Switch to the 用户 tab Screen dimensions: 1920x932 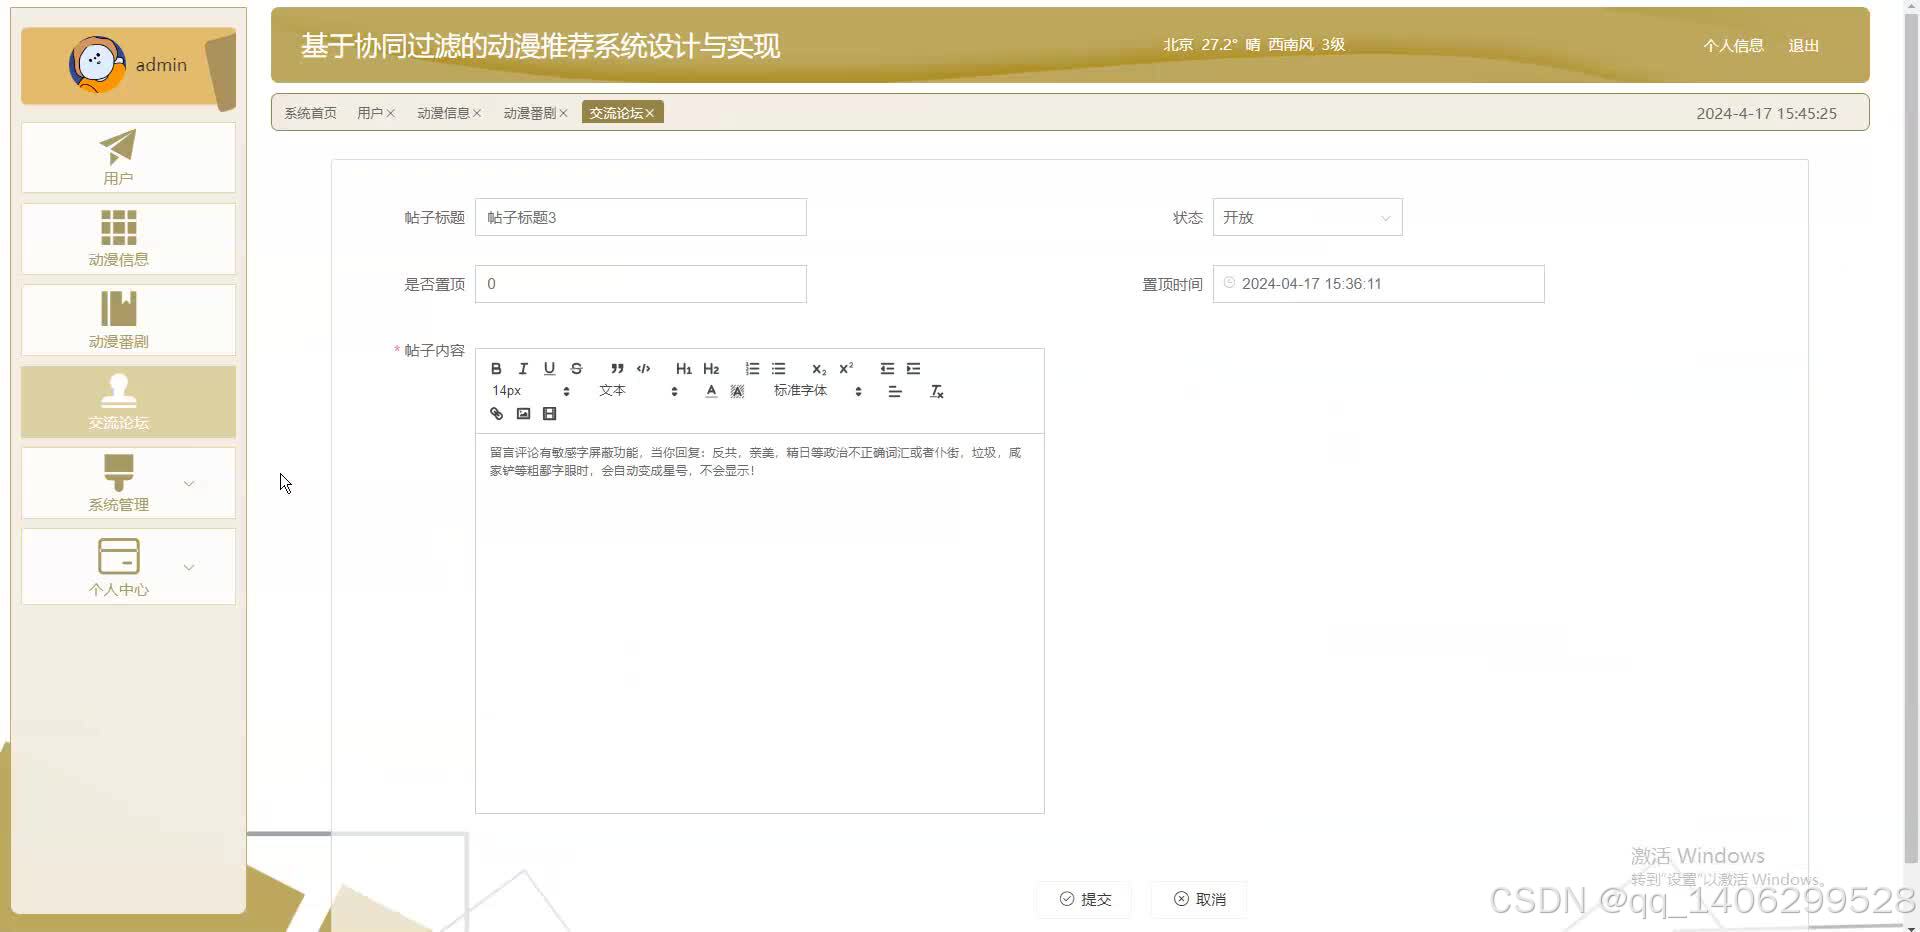(x=369, y=112)
